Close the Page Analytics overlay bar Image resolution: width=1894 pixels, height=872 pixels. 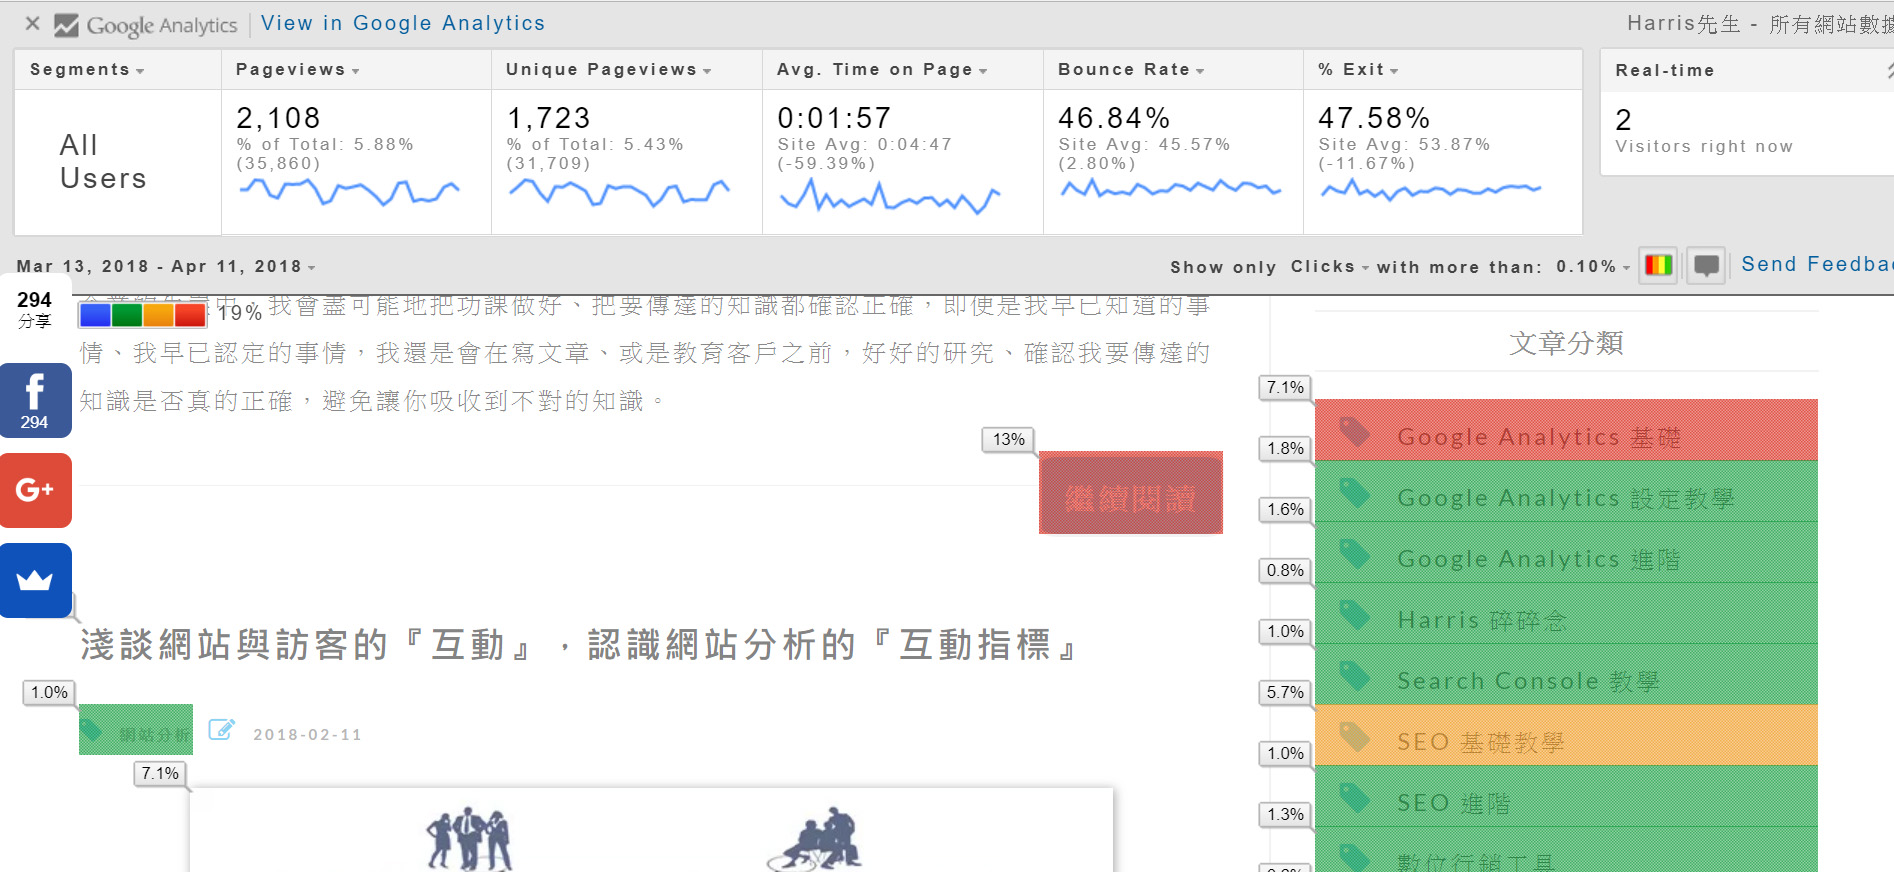pos(32,23)
